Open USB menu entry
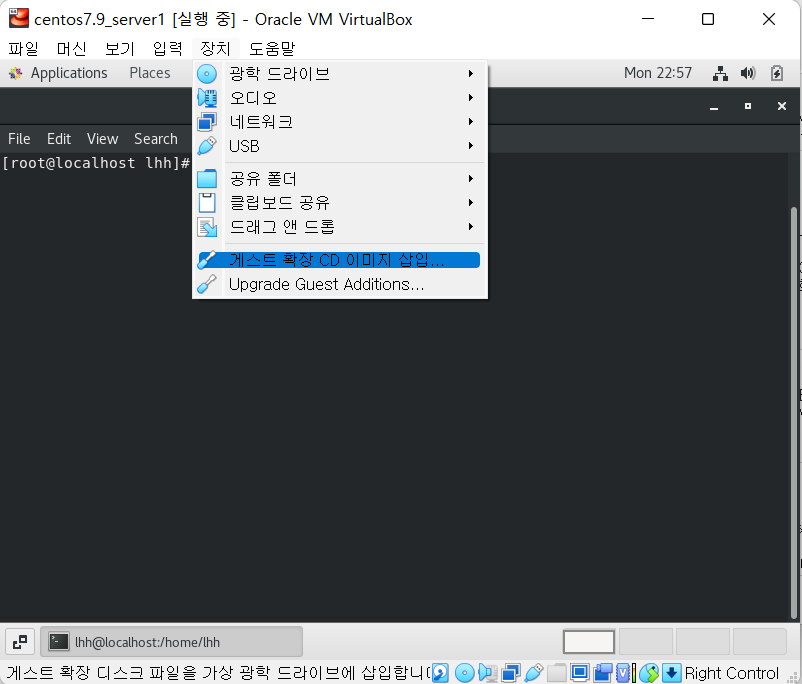802x684 pixels. 339,146
